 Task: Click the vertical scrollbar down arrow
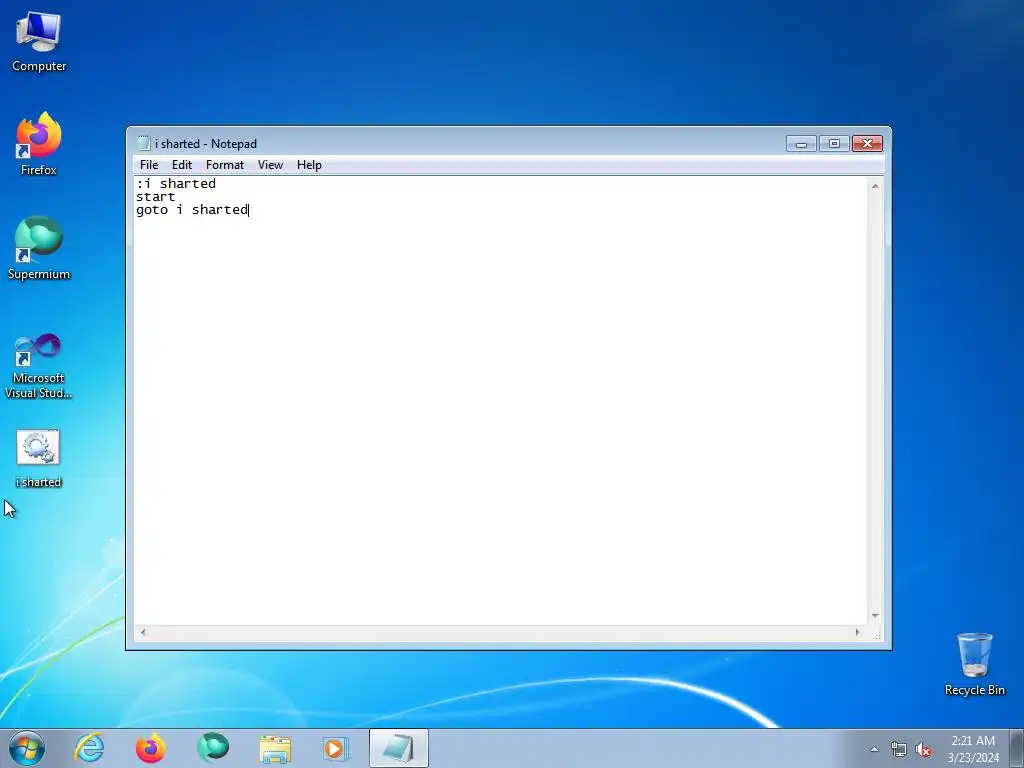(875, 616)
